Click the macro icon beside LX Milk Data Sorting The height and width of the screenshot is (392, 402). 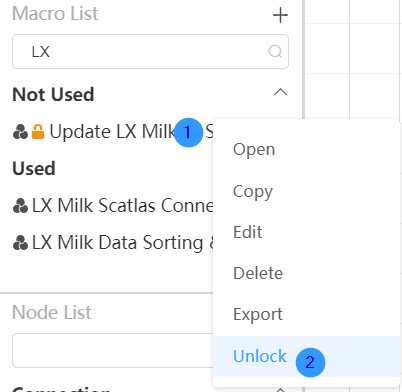[x=20, y=243]
